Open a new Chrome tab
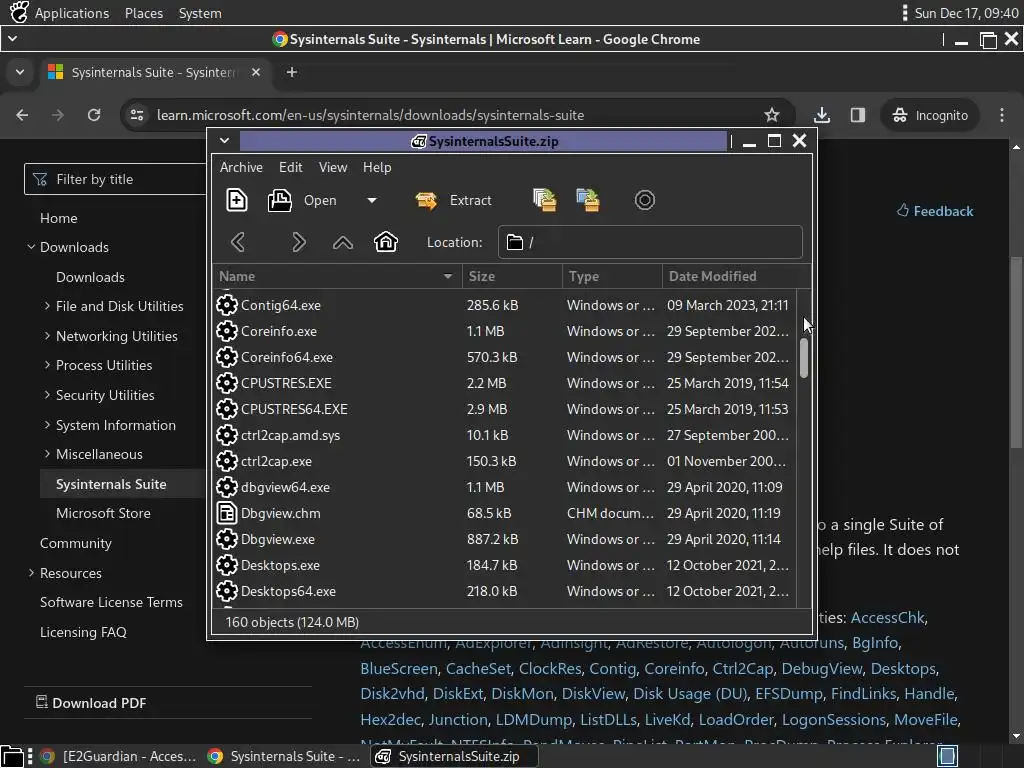The height and width of the screenshot is (768, 1024). pos(292,72)
